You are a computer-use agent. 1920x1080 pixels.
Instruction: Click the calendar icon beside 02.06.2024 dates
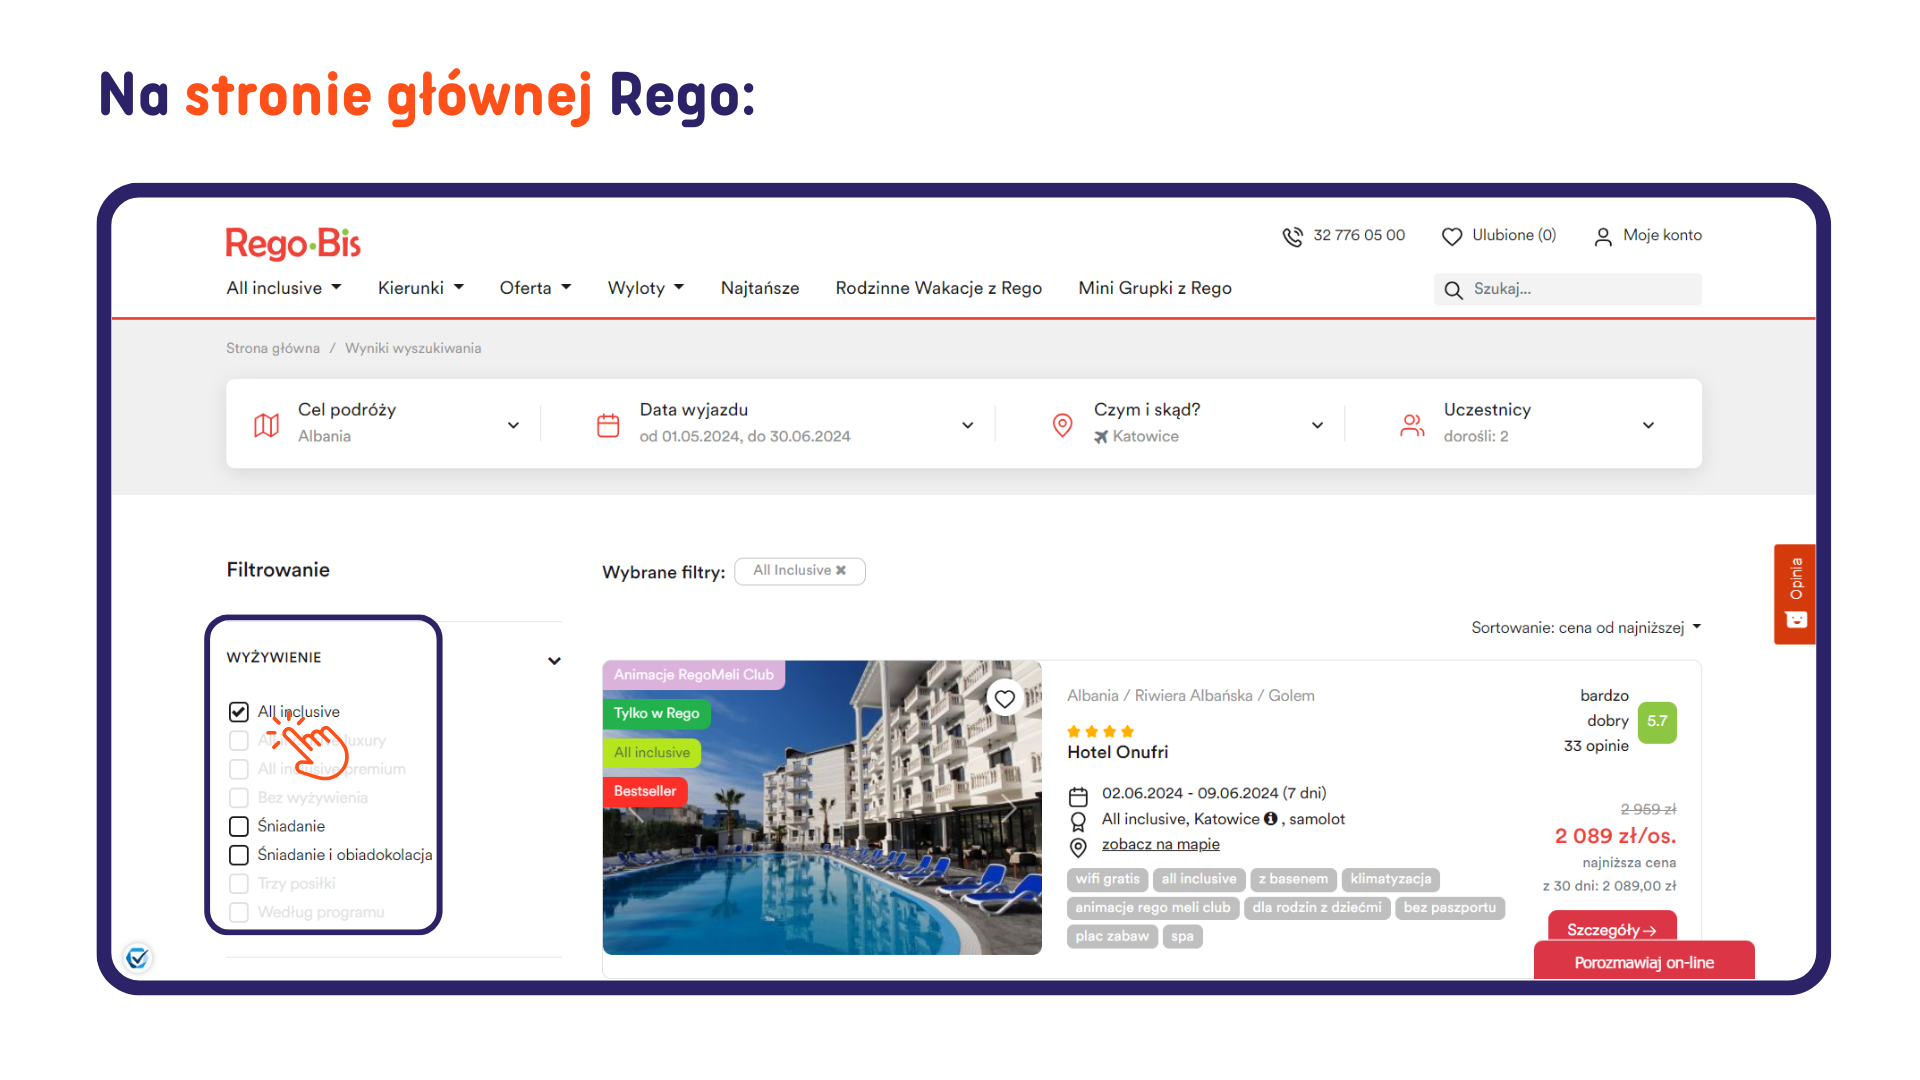[x=1078, y=797]
